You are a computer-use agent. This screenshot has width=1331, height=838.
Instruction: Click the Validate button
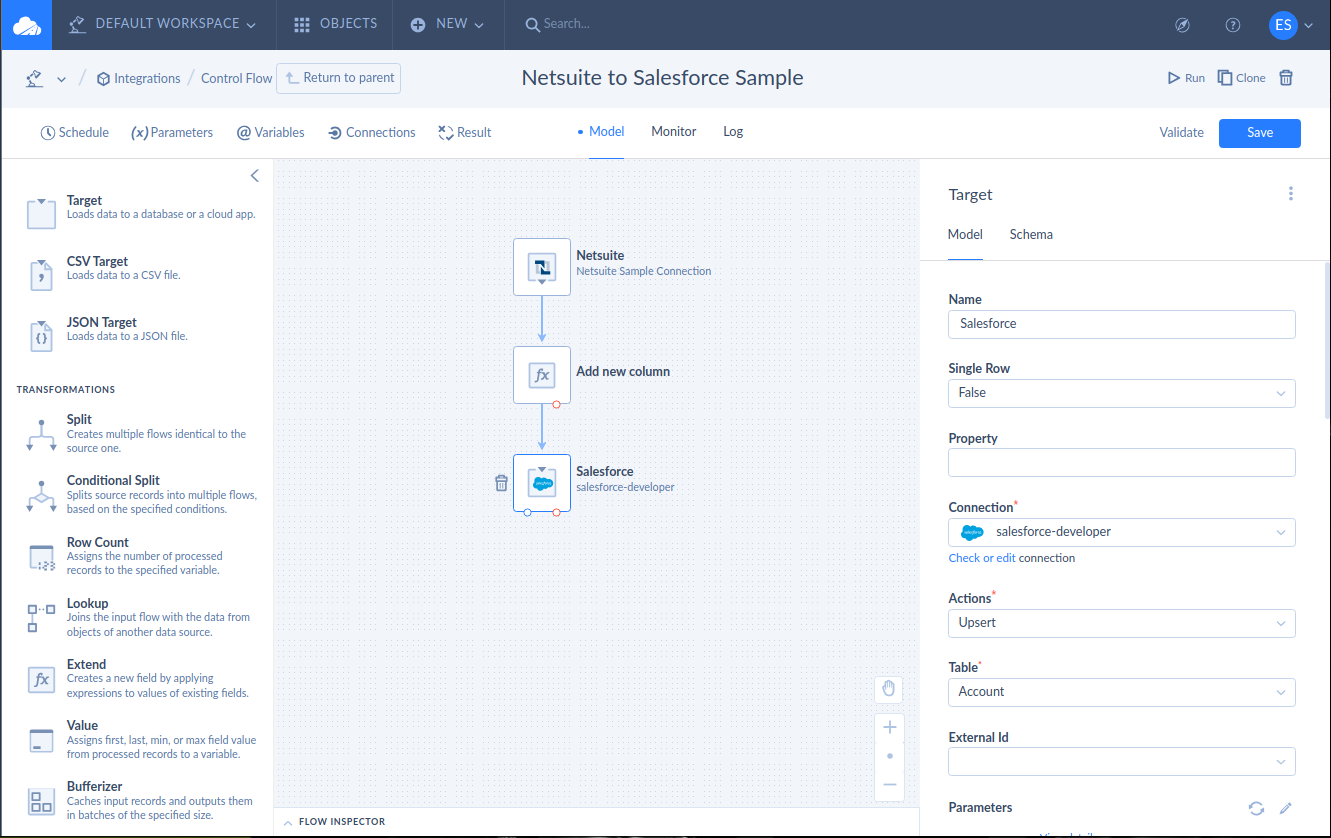pos(1182,132)
